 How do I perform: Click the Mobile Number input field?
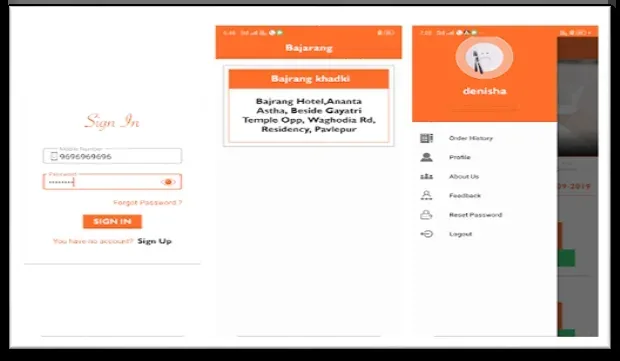click(112, 156)
